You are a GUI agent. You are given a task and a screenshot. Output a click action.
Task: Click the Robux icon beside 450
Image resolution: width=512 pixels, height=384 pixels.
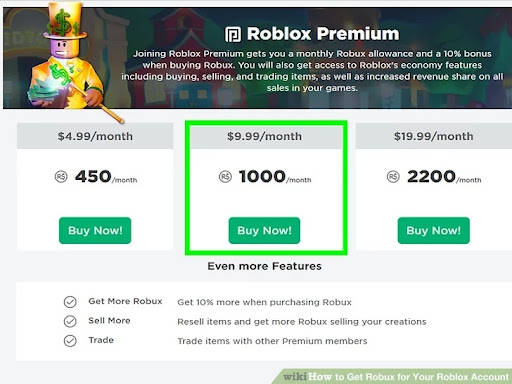pyautogui.click(x=61, y=177)
